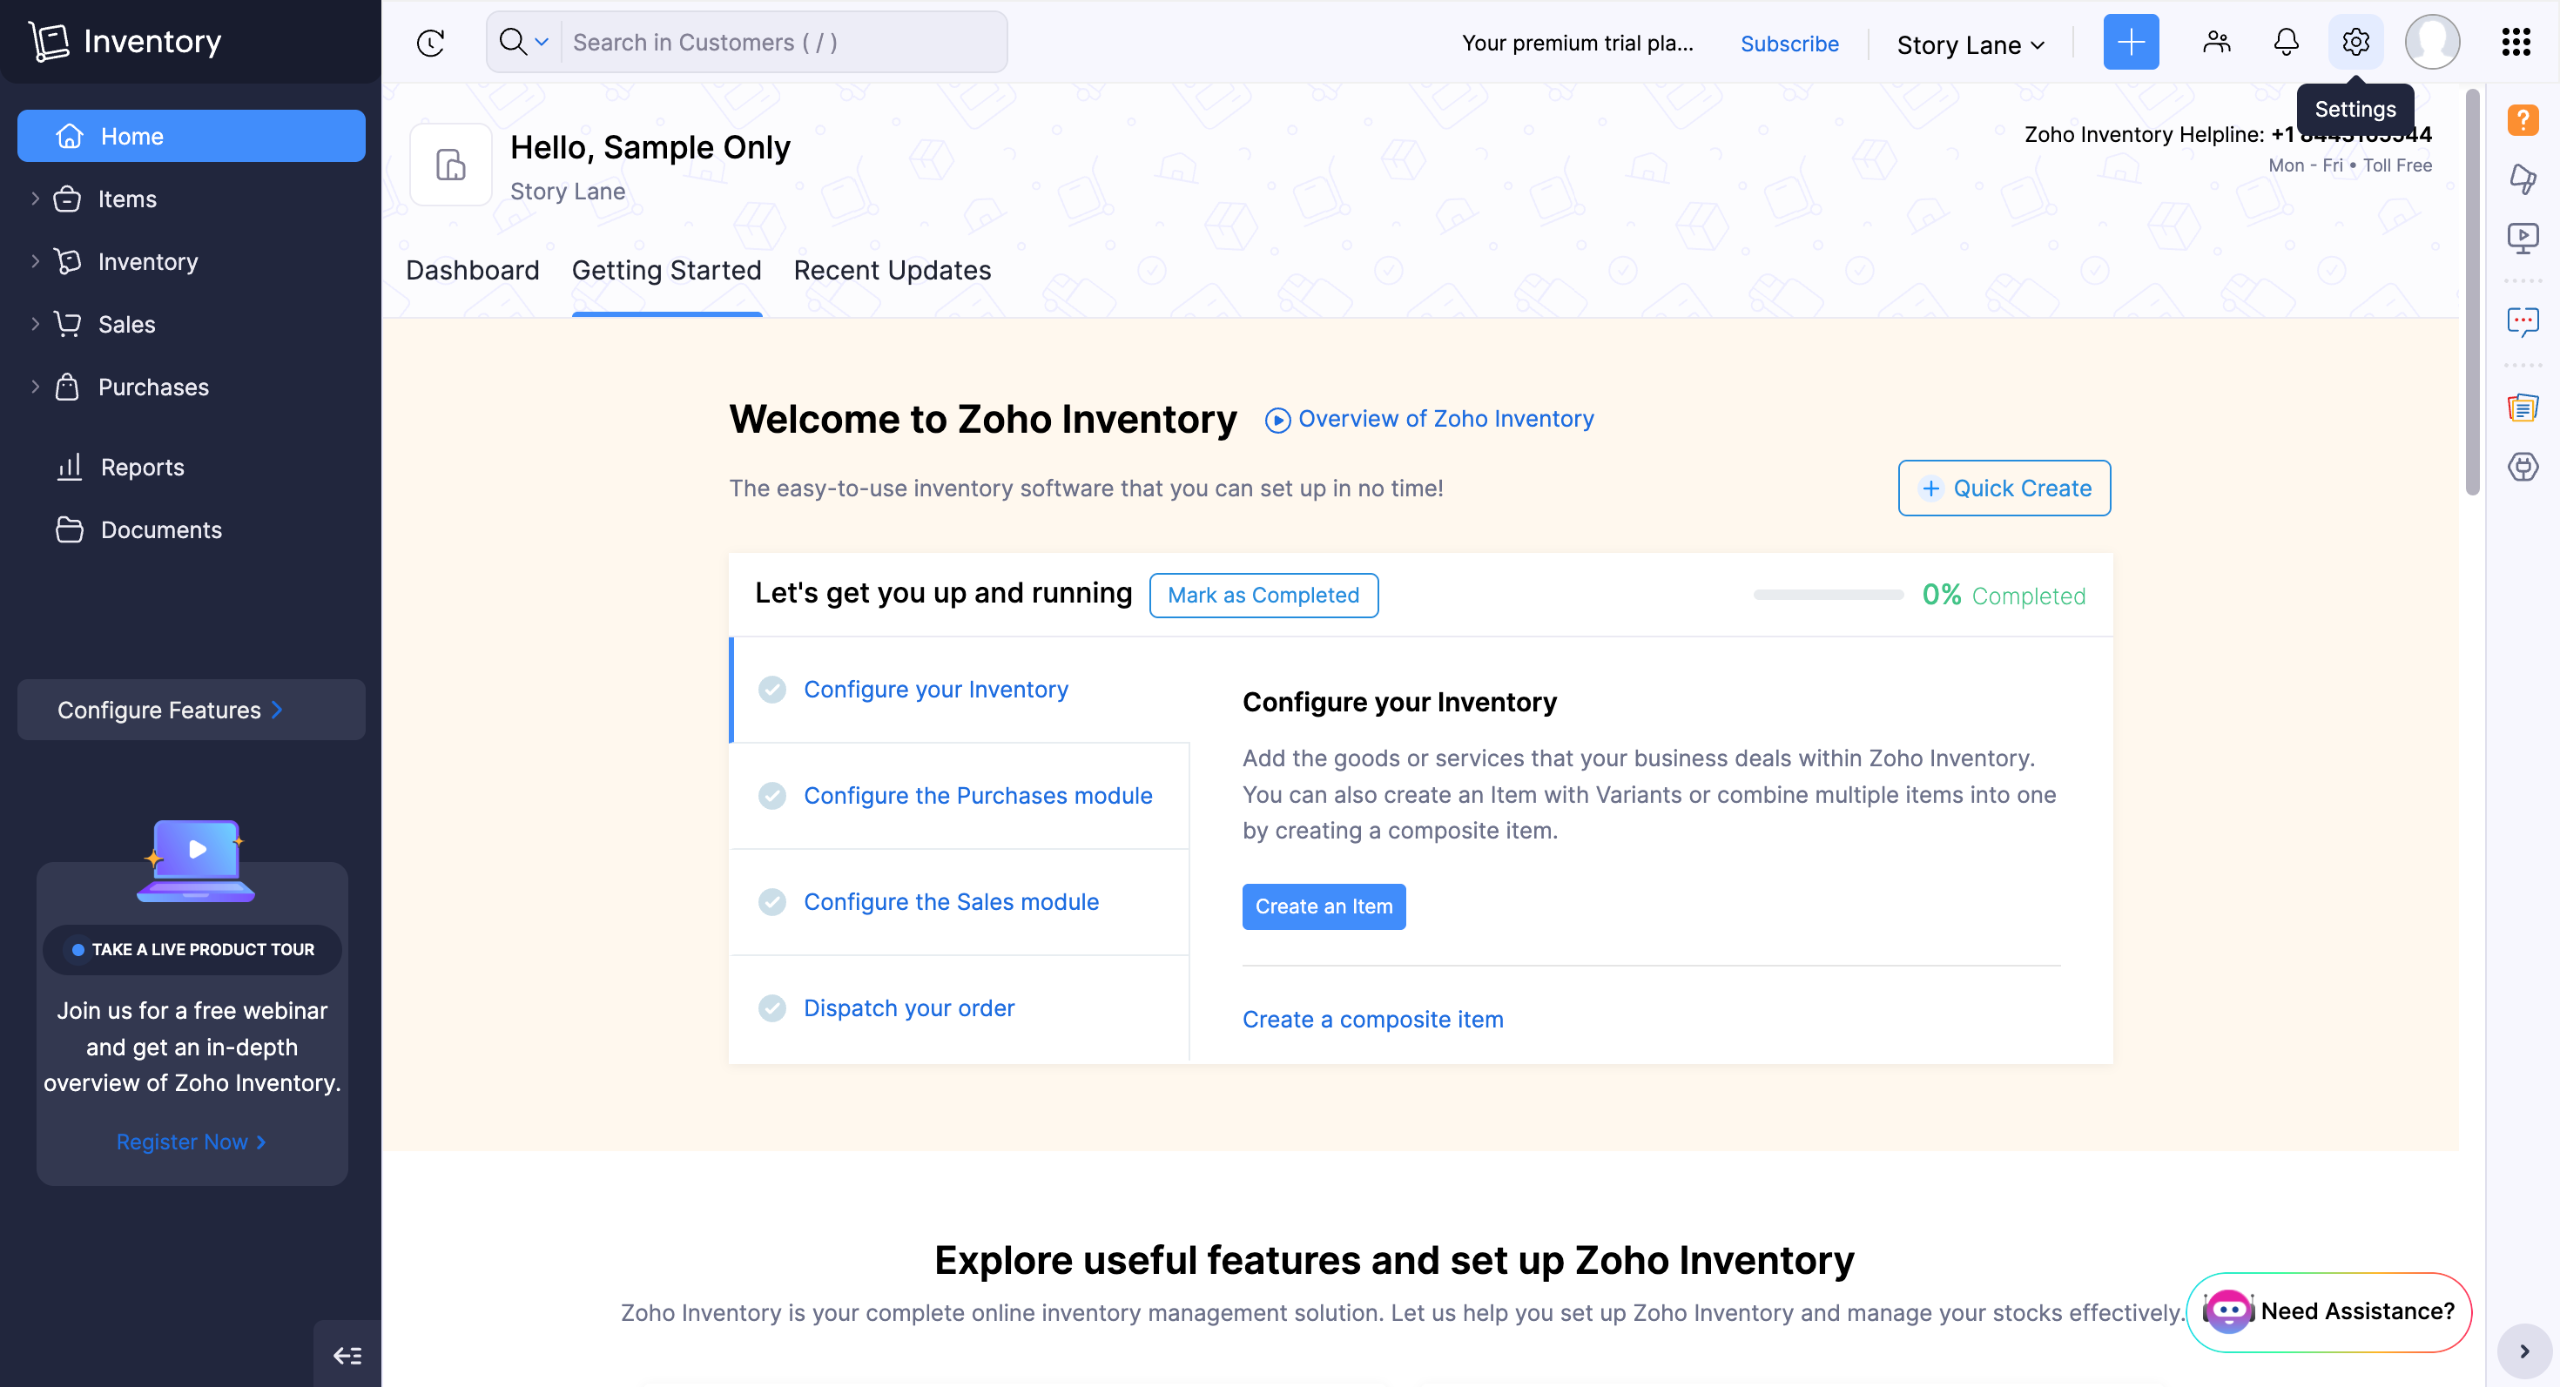Switch to the Recent Updates tab

coord(892,270)
